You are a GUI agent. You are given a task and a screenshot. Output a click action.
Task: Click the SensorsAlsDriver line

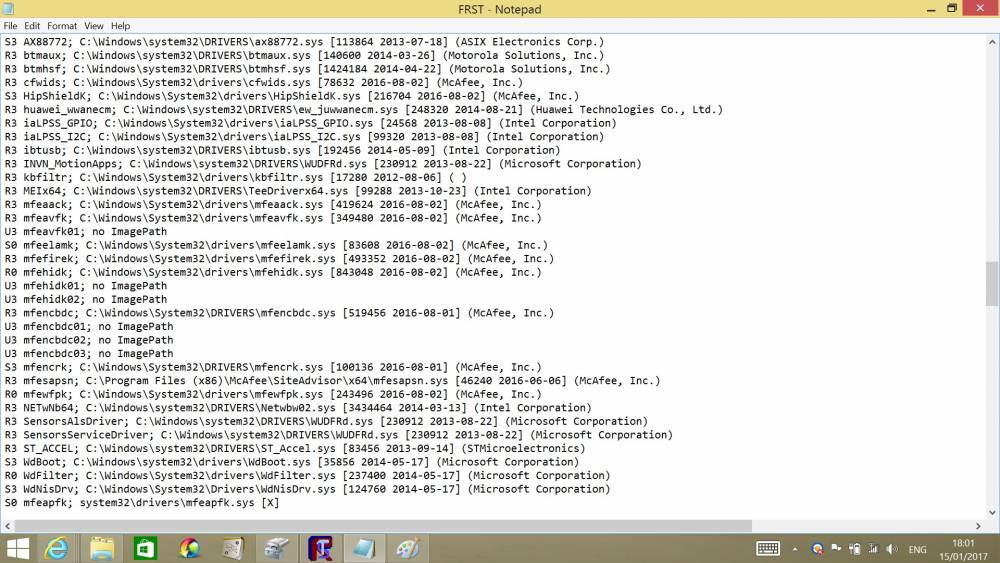[x=326, y=421]
